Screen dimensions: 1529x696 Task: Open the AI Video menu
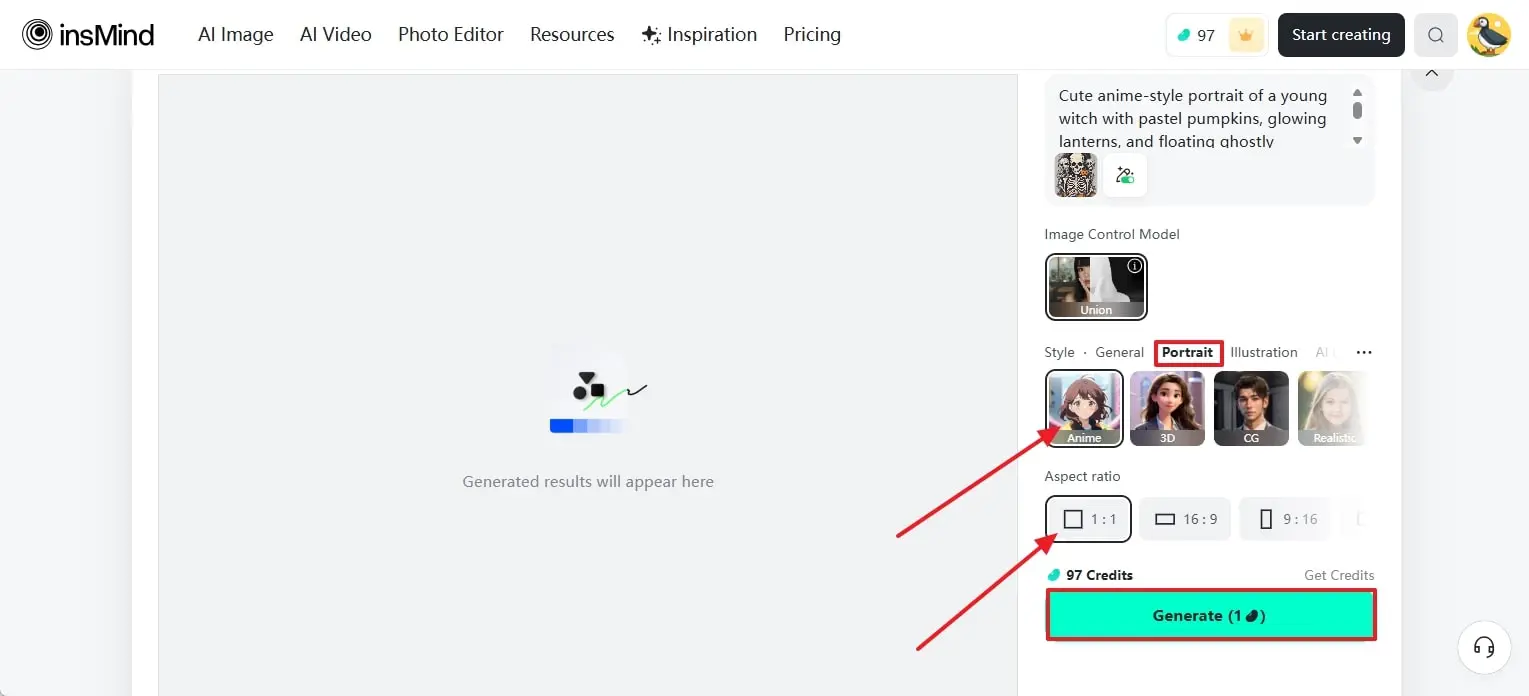[335, 35]
